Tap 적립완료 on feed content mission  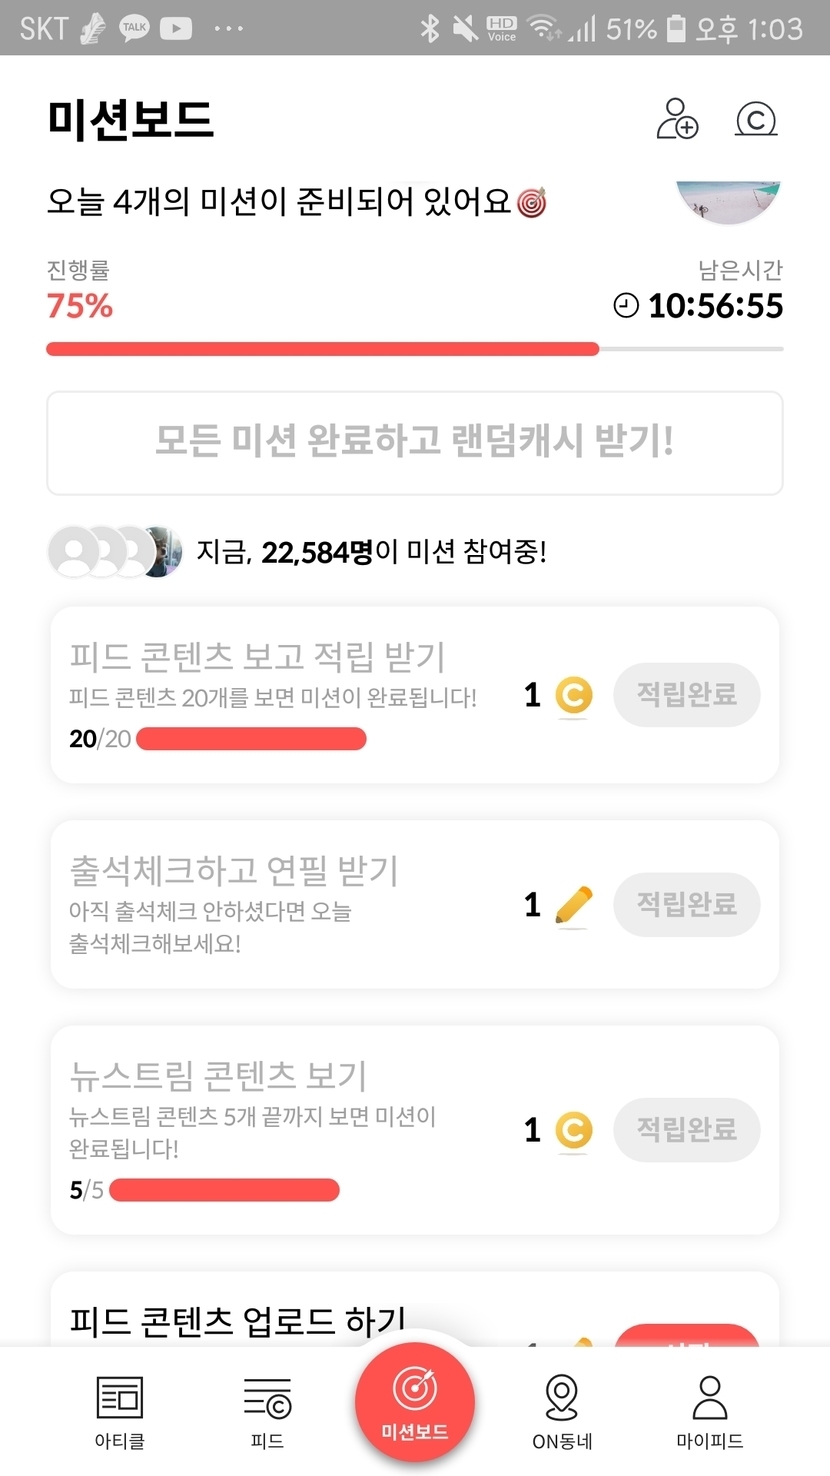point(687,695)
